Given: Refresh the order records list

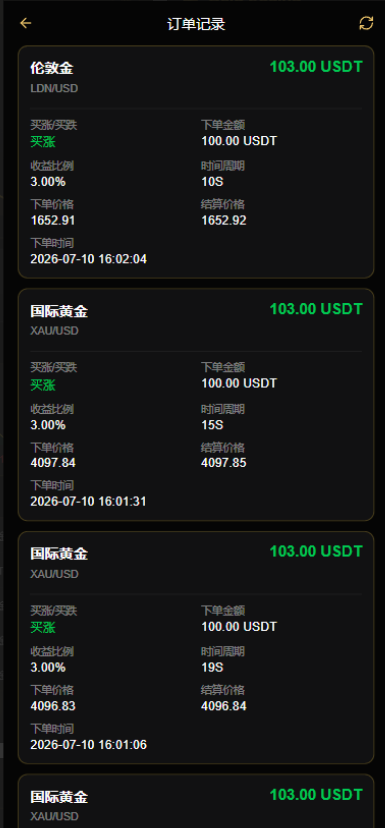Looking at the screenshot, I should pyautogui.click(x=366, y=23).
